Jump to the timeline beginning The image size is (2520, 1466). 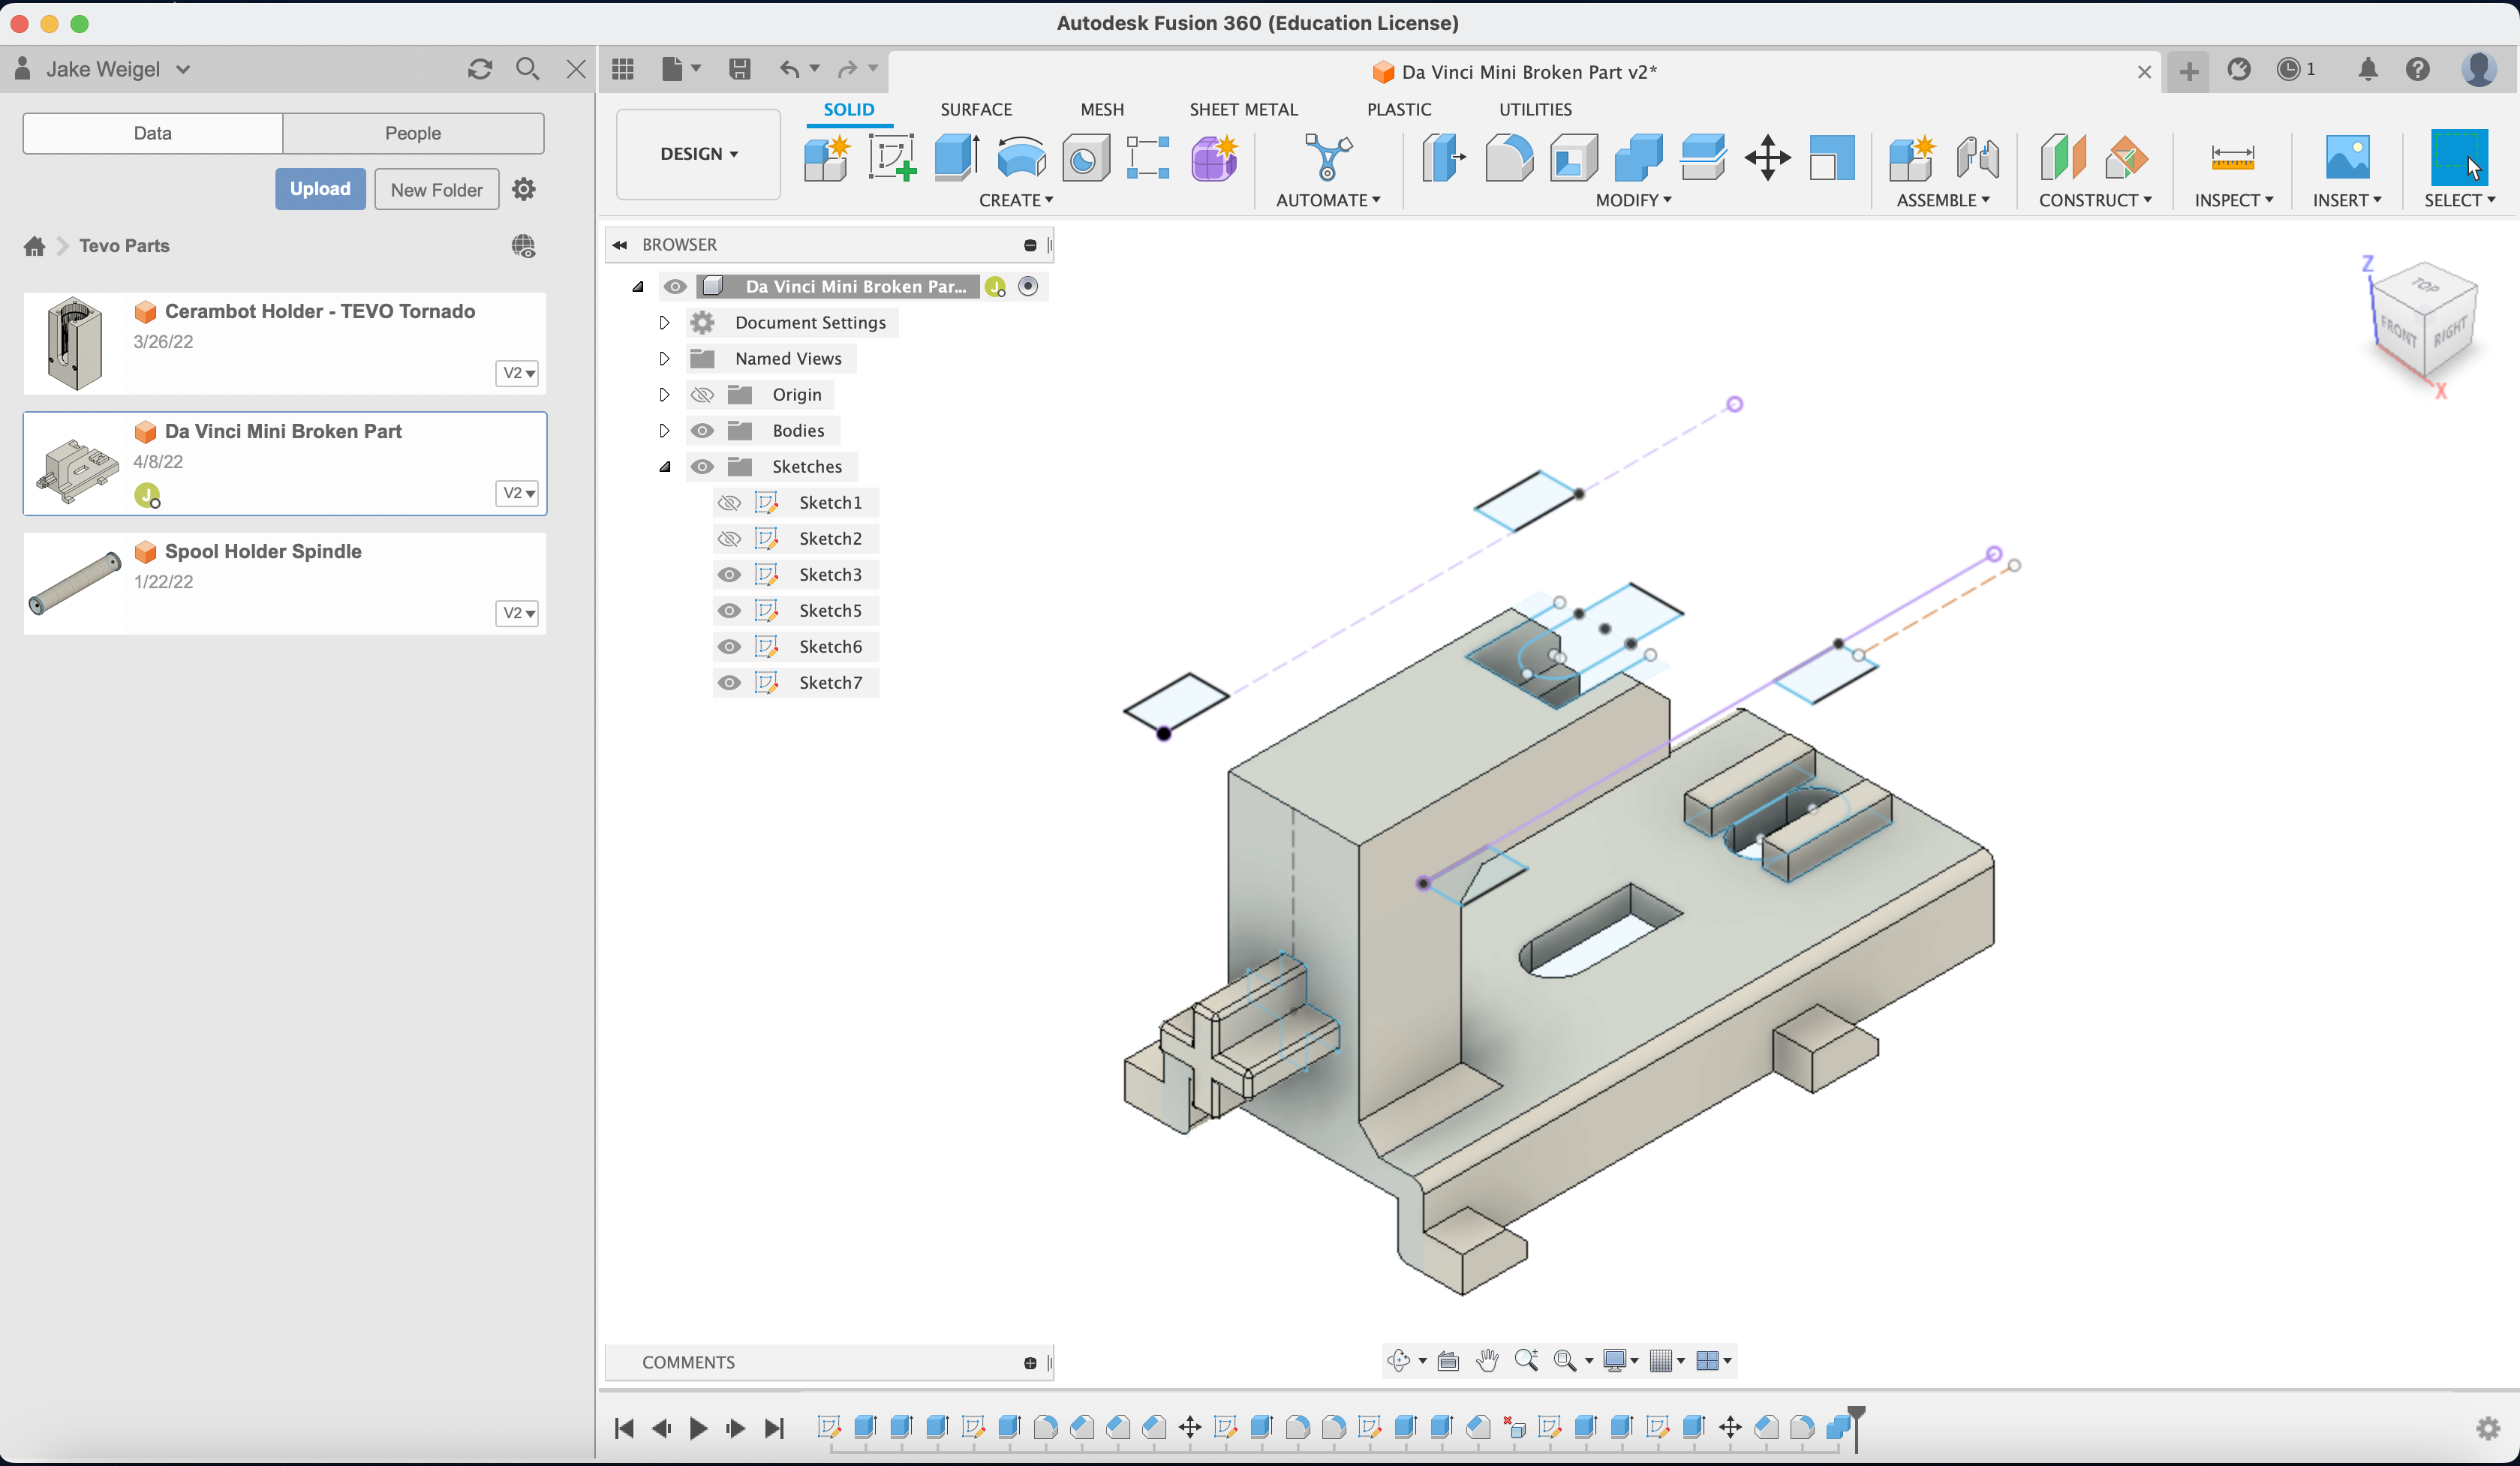point(624,1428)
